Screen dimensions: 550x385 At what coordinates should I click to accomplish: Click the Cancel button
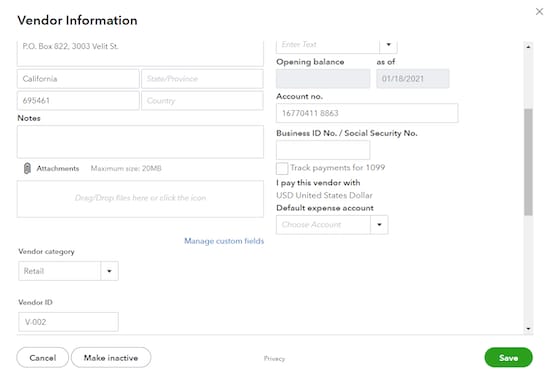click(43, 358)
